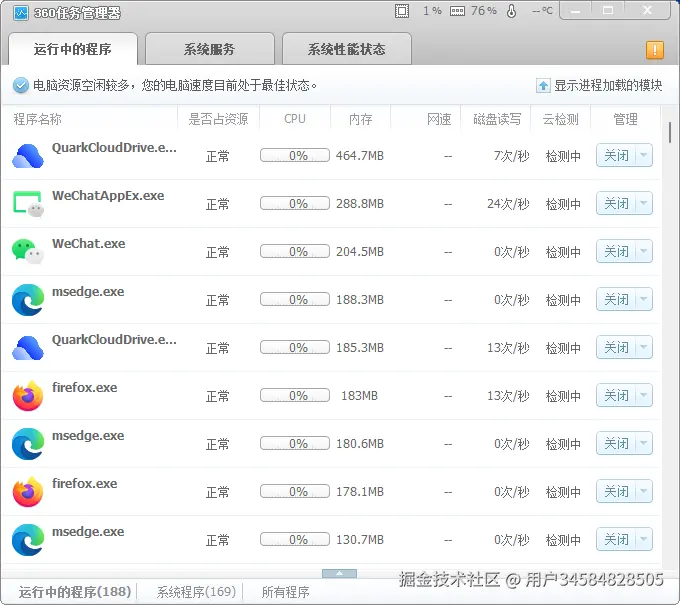Close the 130.7MB msedge.exe process
The height and width of the screenshot is (605, 680).
tap(616, 540)
